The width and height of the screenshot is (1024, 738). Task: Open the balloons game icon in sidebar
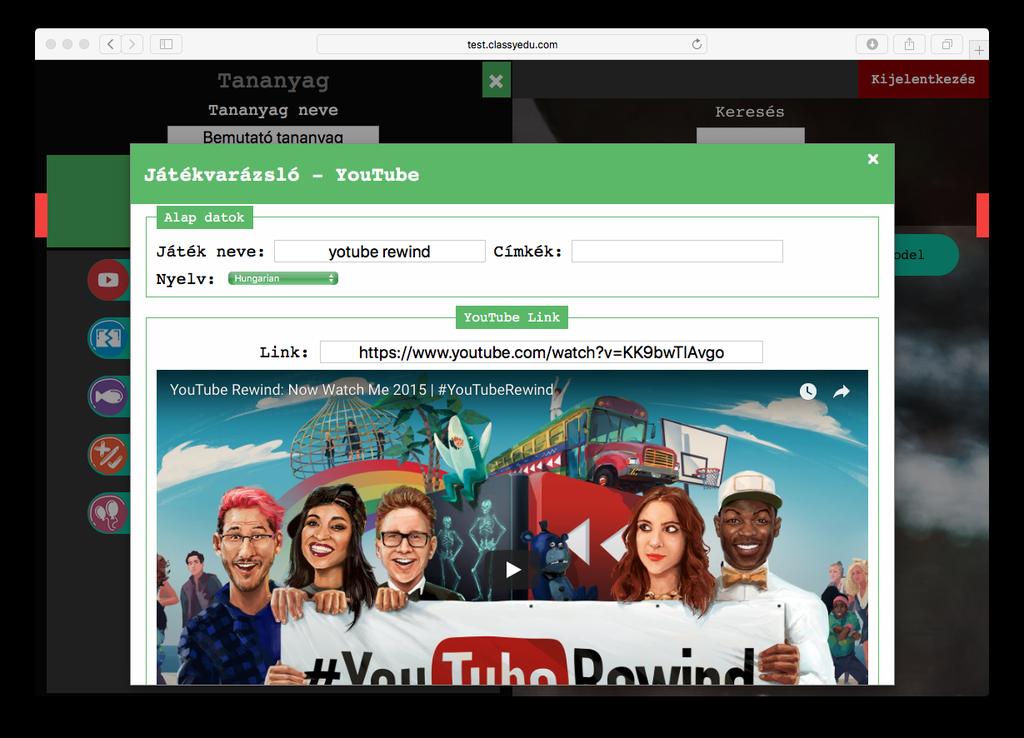108,513
